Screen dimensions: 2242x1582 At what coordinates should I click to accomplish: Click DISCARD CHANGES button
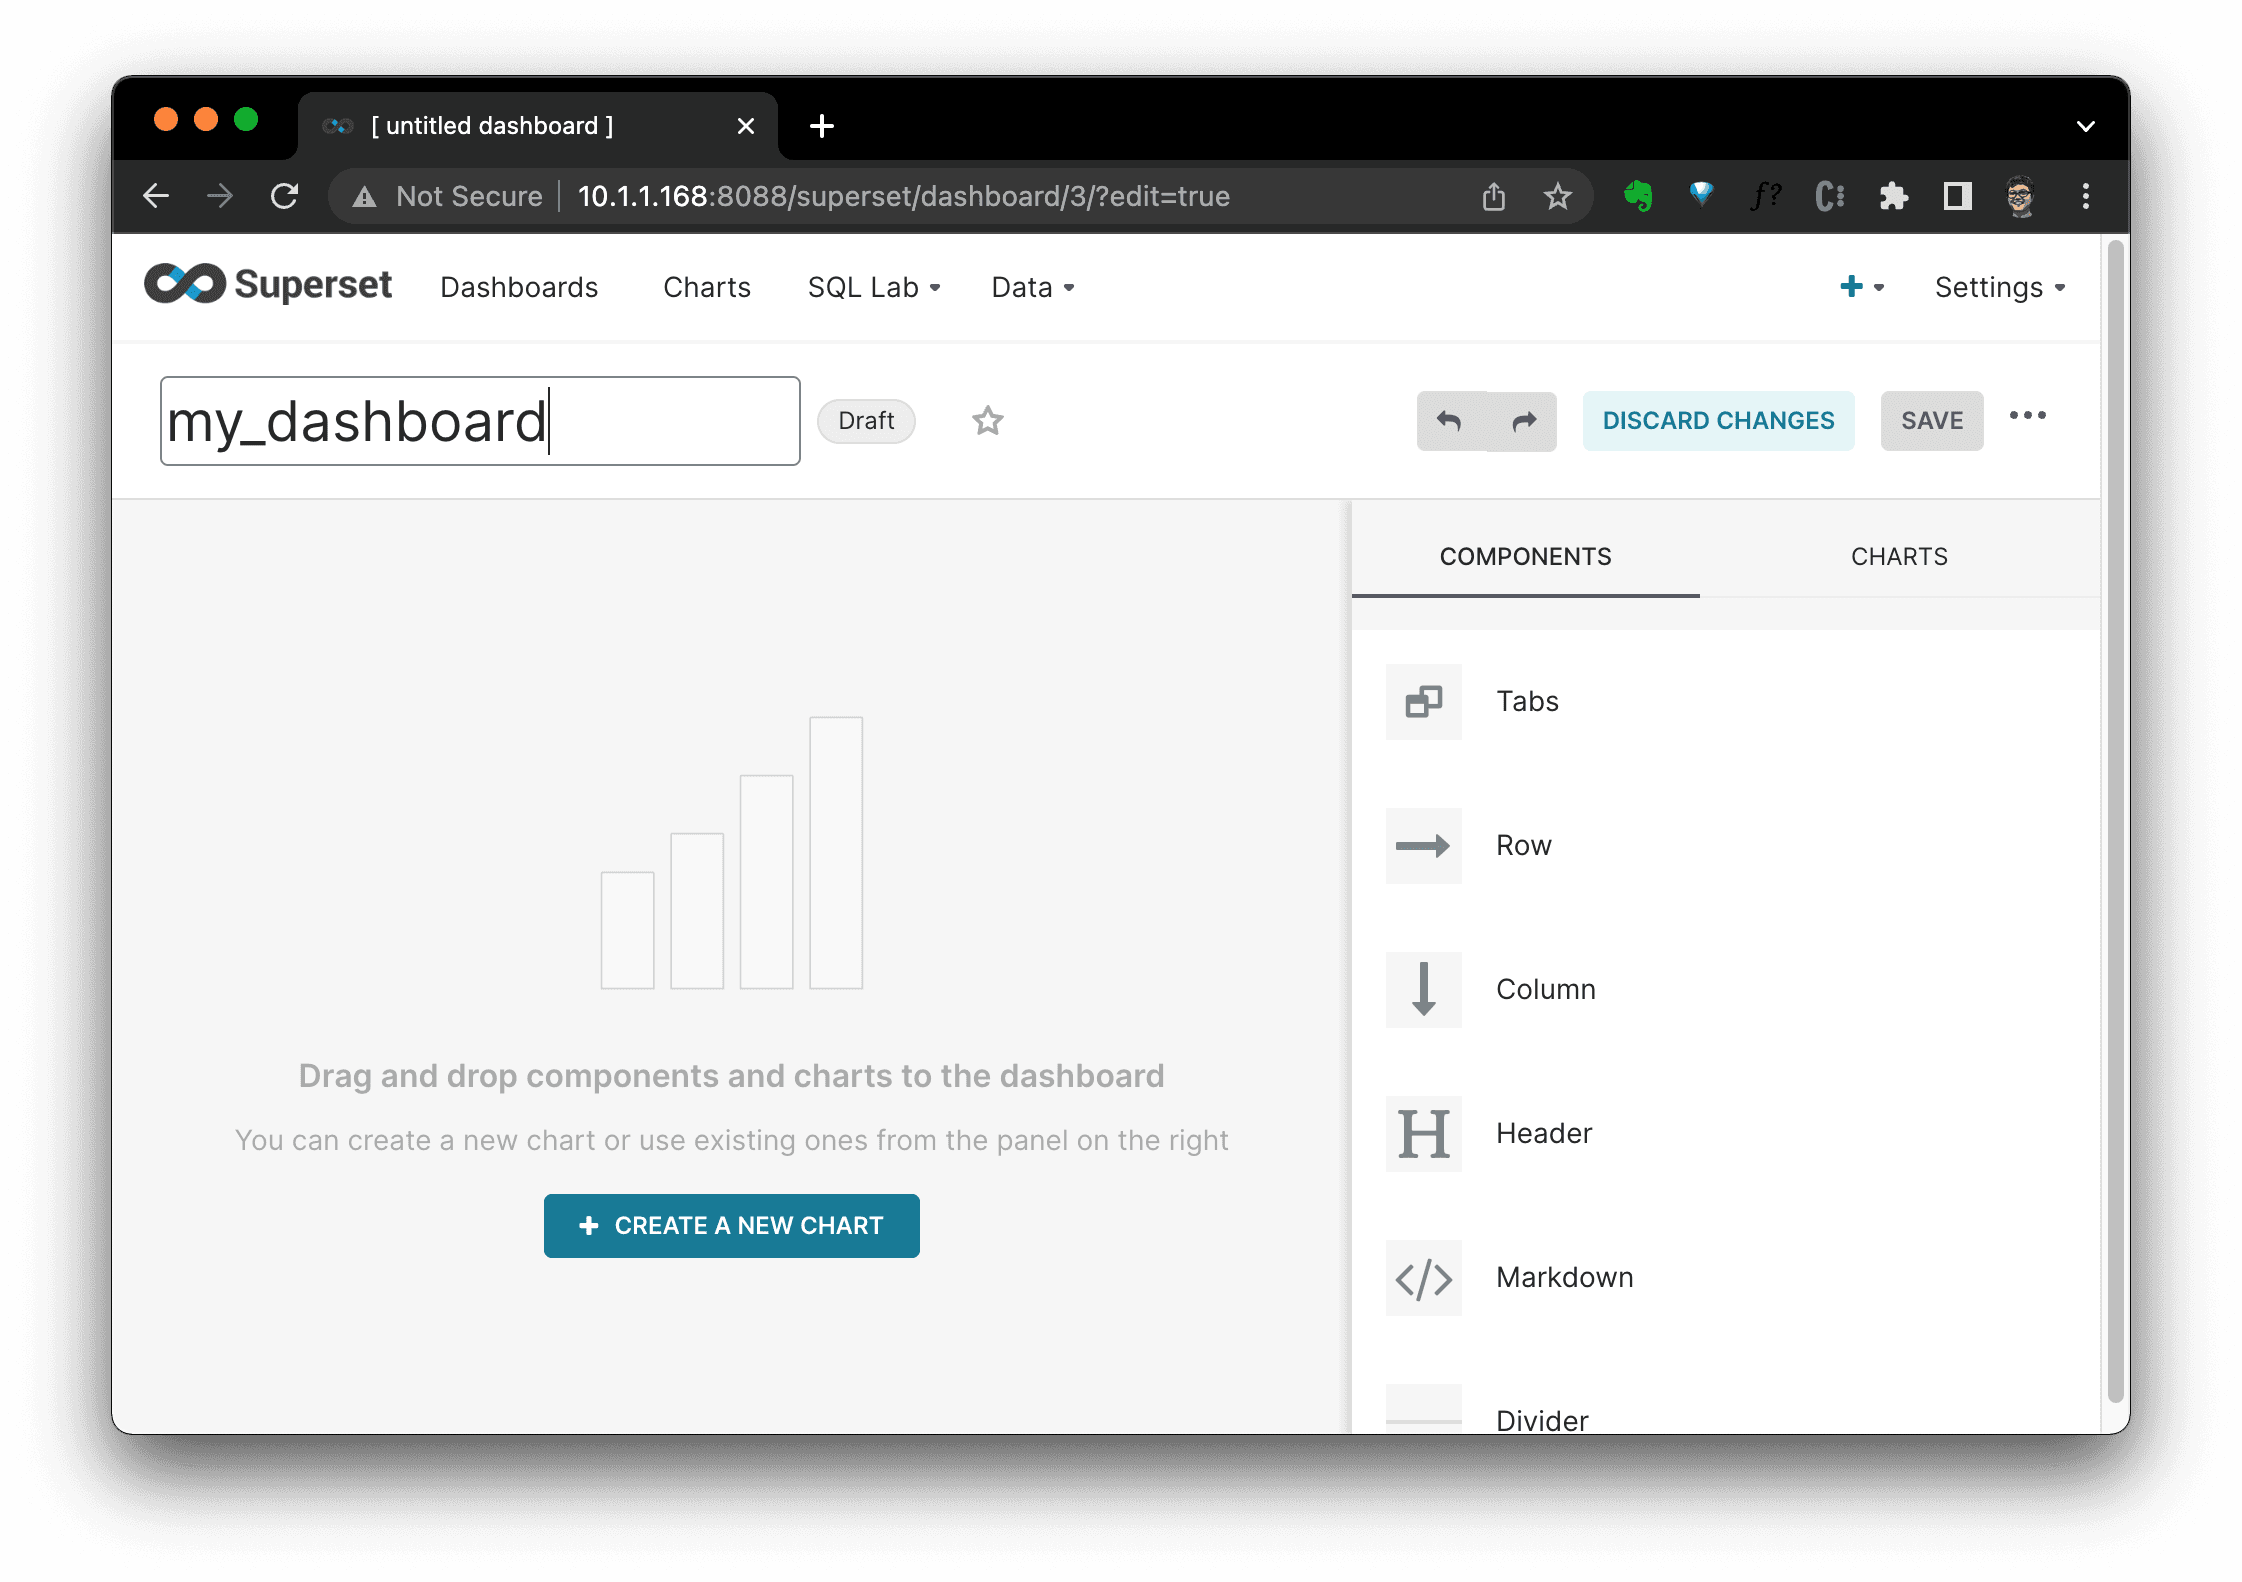tap(1718, 421)
